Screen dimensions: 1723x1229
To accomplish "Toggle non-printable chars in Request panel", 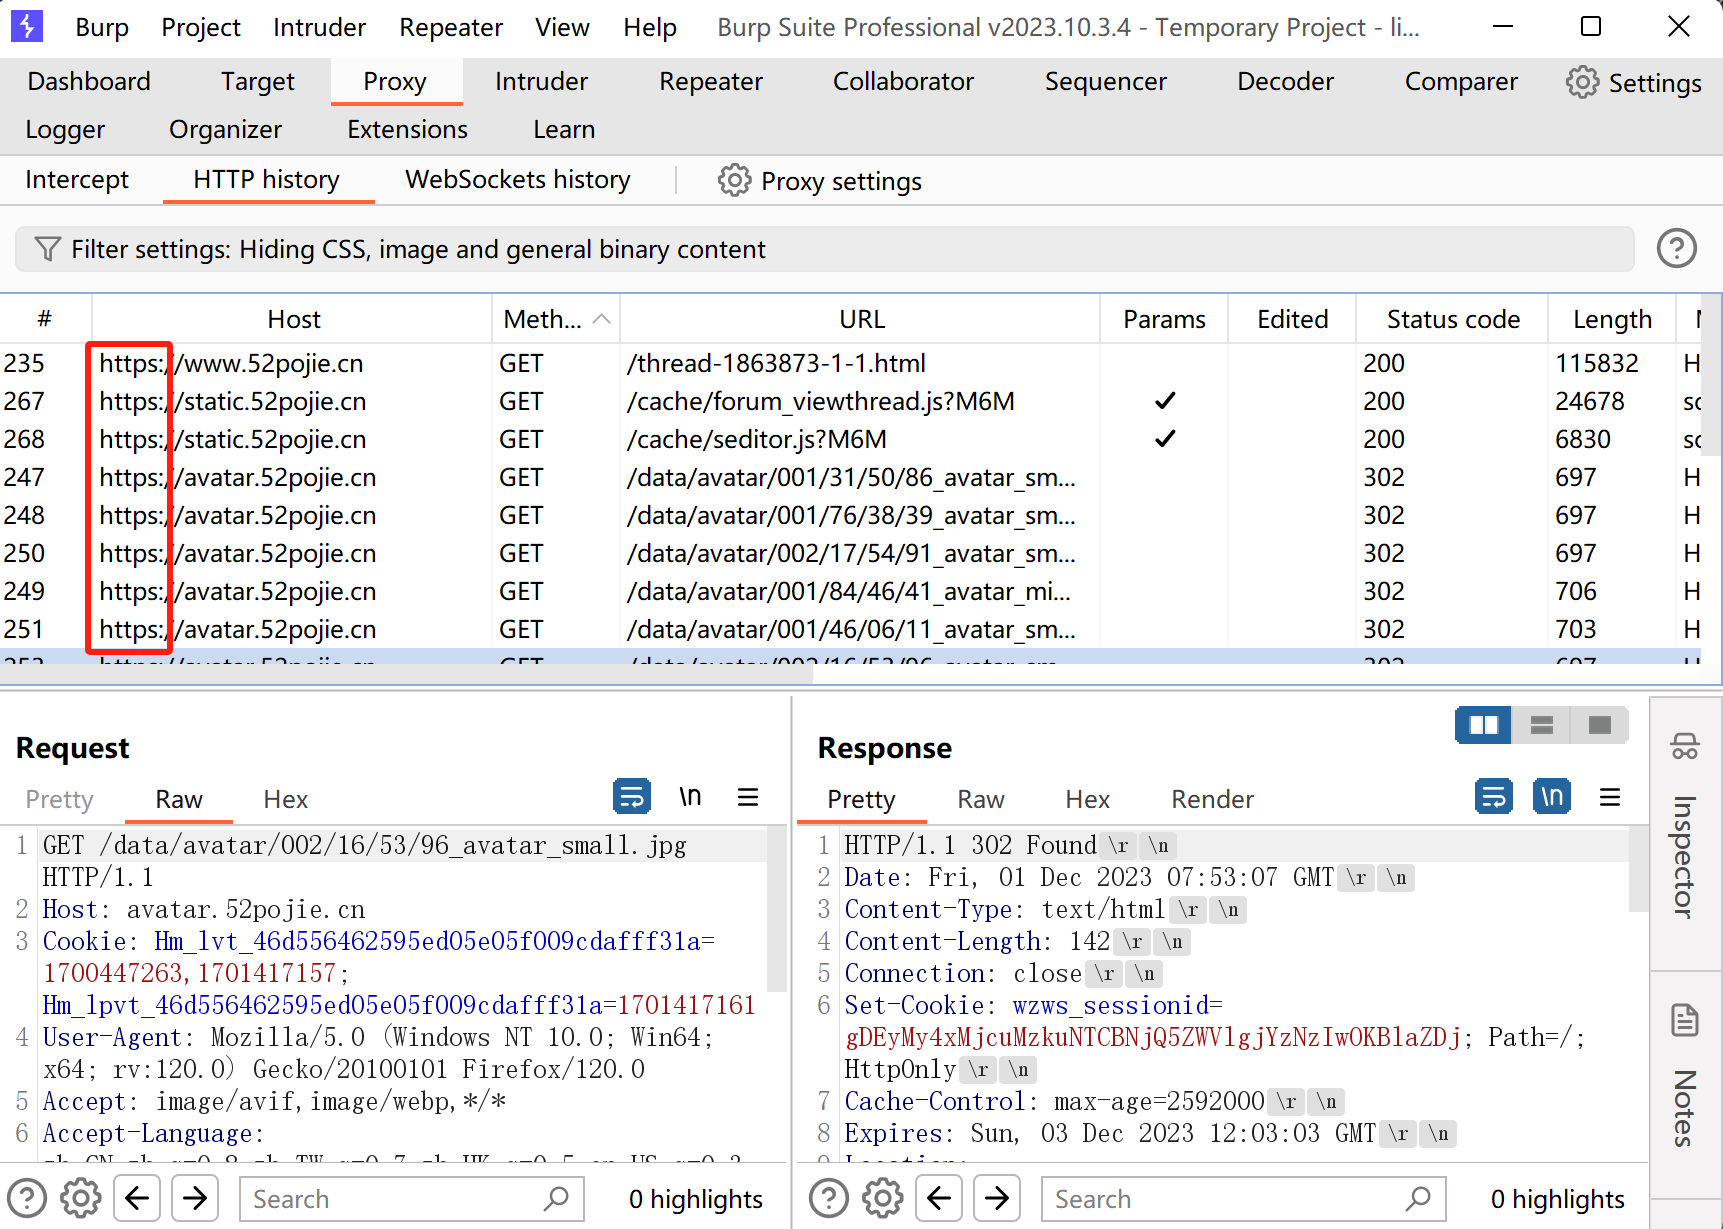I will click(690, 797).
